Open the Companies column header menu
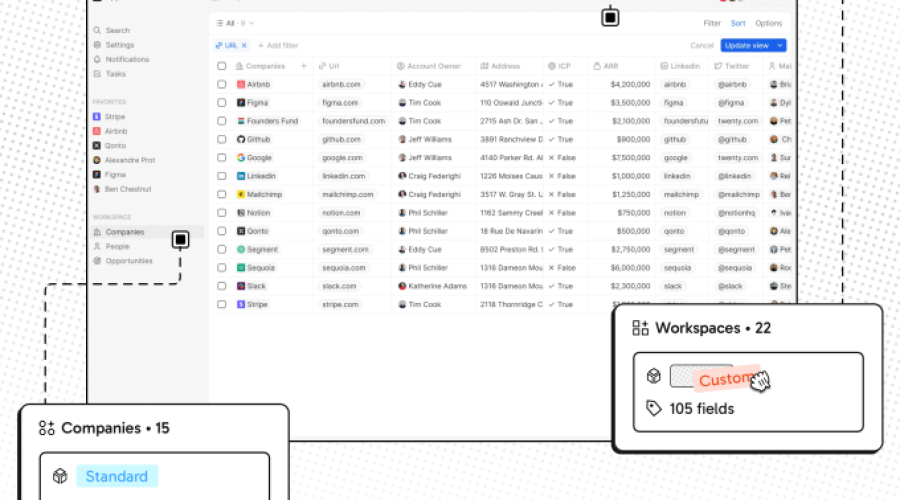Image resolution: width=900 pixels, height=500 pixels. tap(261, 66)
